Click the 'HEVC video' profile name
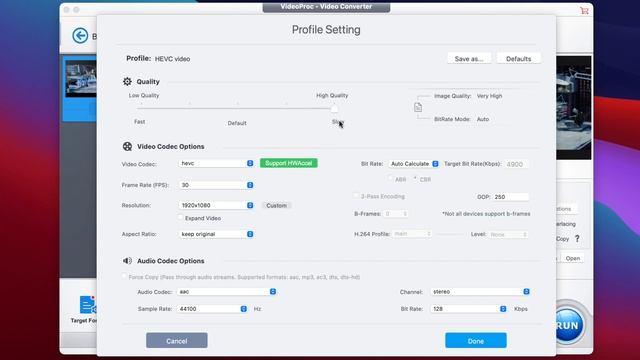Screen dimensions: 640x360 [x=172, y=59]
